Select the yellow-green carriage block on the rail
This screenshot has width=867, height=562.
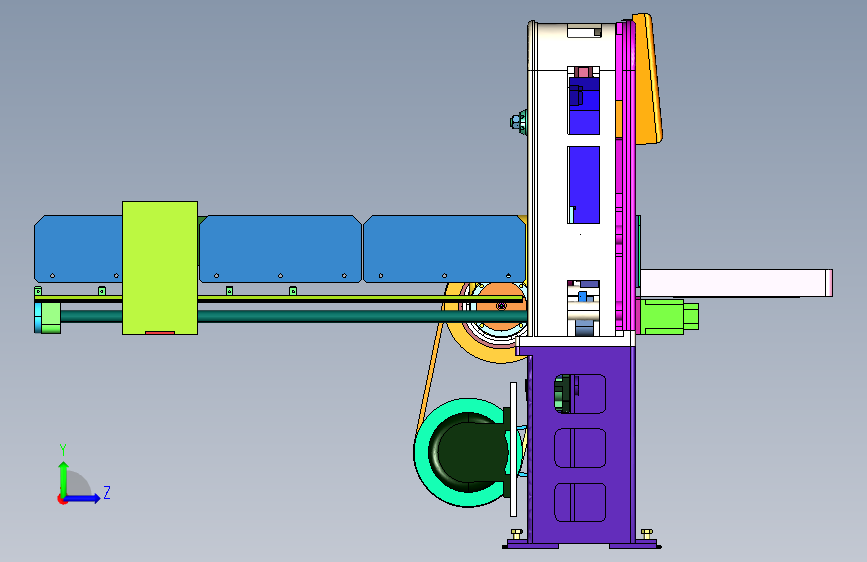160,268
